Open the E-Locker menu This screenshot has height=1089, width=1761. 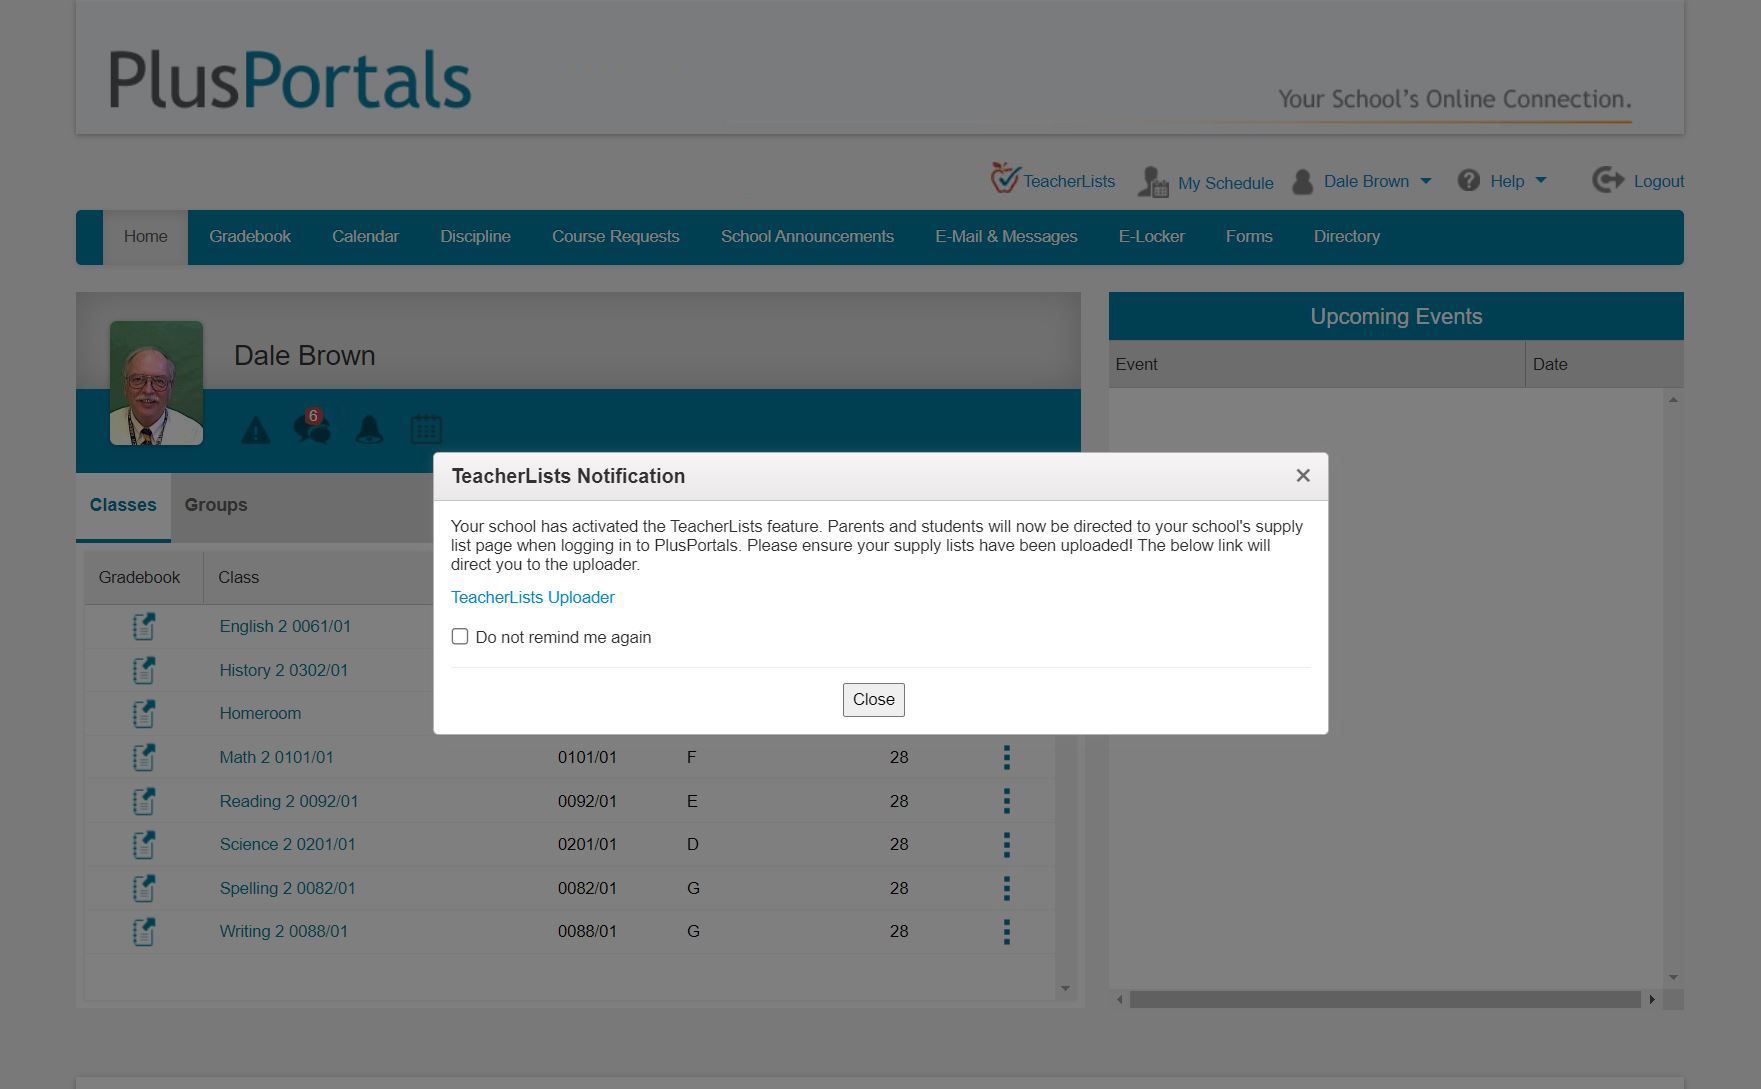(1152, 237)
